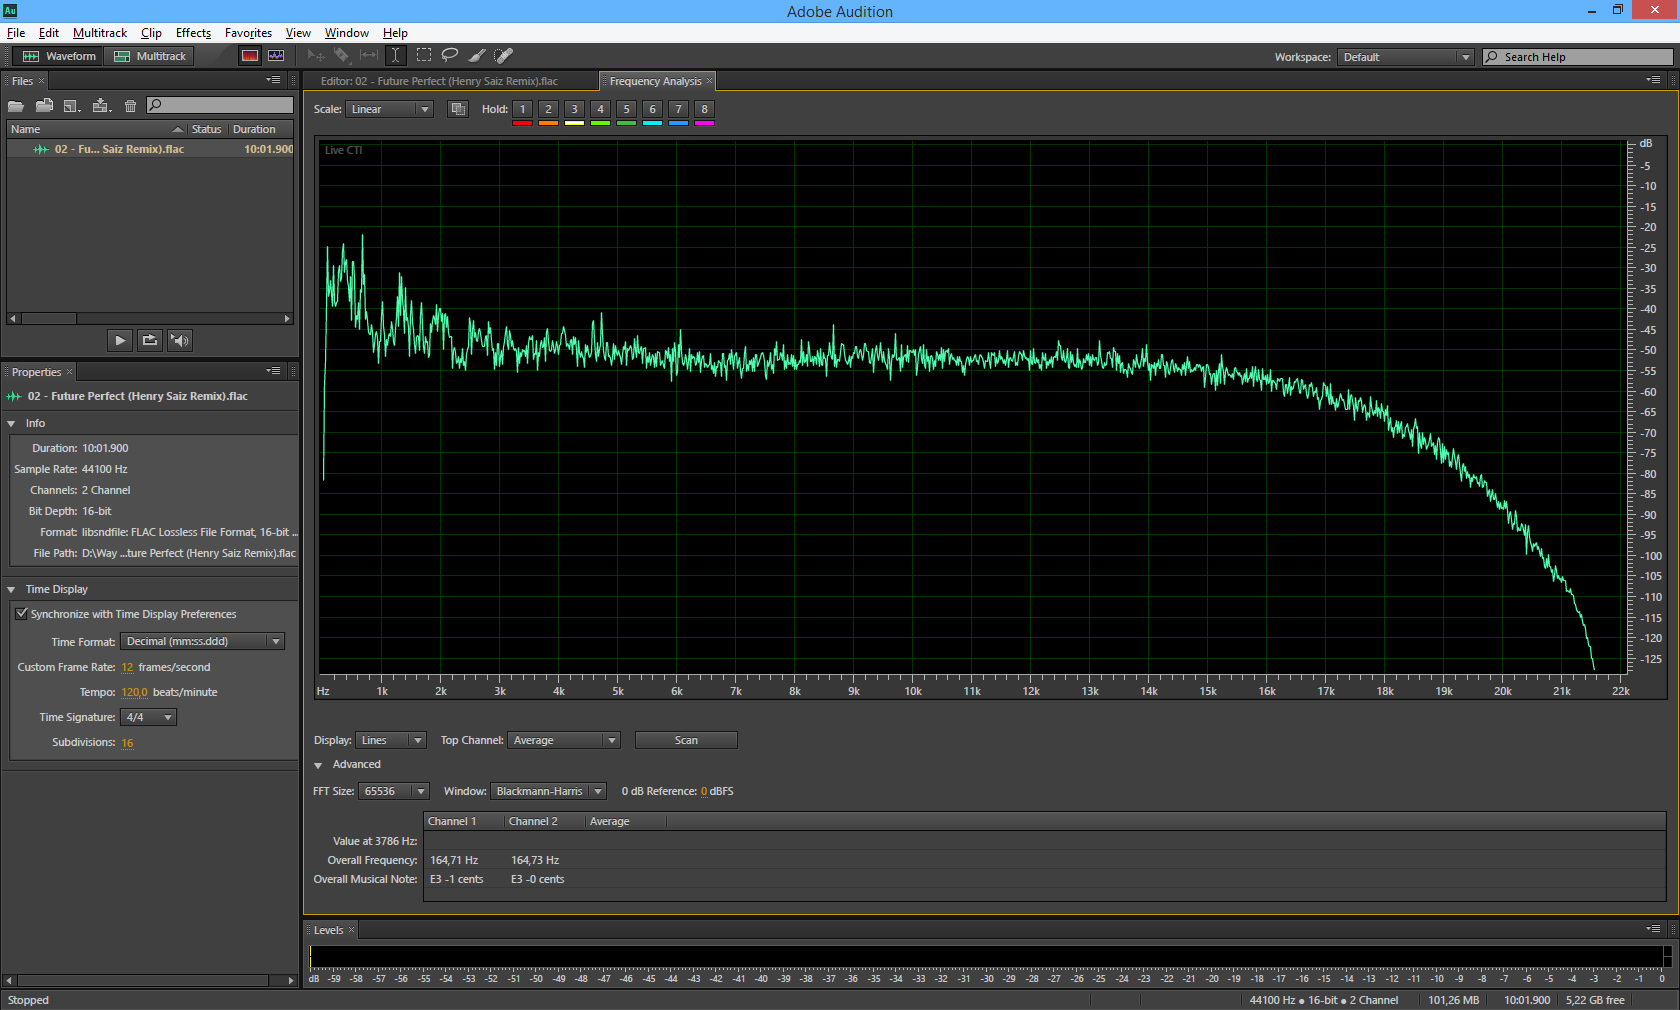Collapse the Info section in Properties

[x=12, y=424]
